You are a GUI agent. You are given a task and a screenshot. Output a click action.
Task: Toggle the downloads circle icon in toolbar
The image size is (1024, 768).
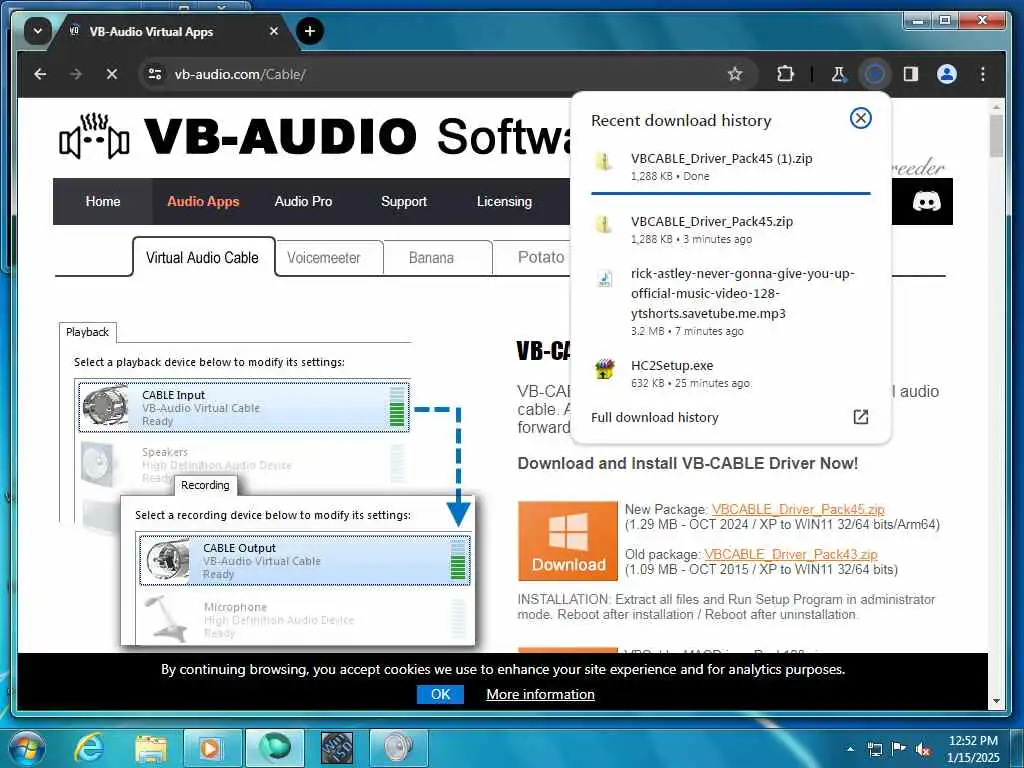[874, 74]
